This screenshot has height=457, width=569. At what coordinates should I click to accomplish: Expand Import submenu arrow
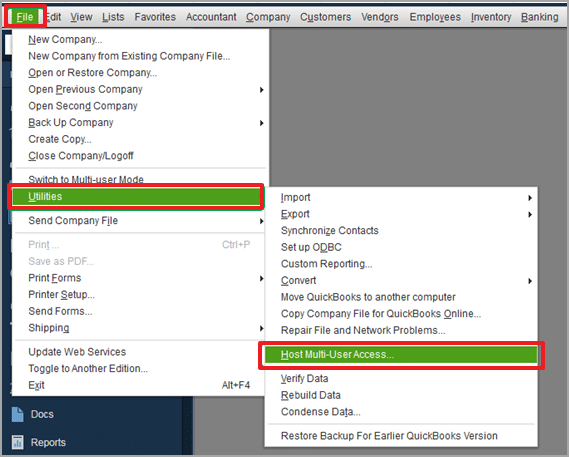click(530, 198)
